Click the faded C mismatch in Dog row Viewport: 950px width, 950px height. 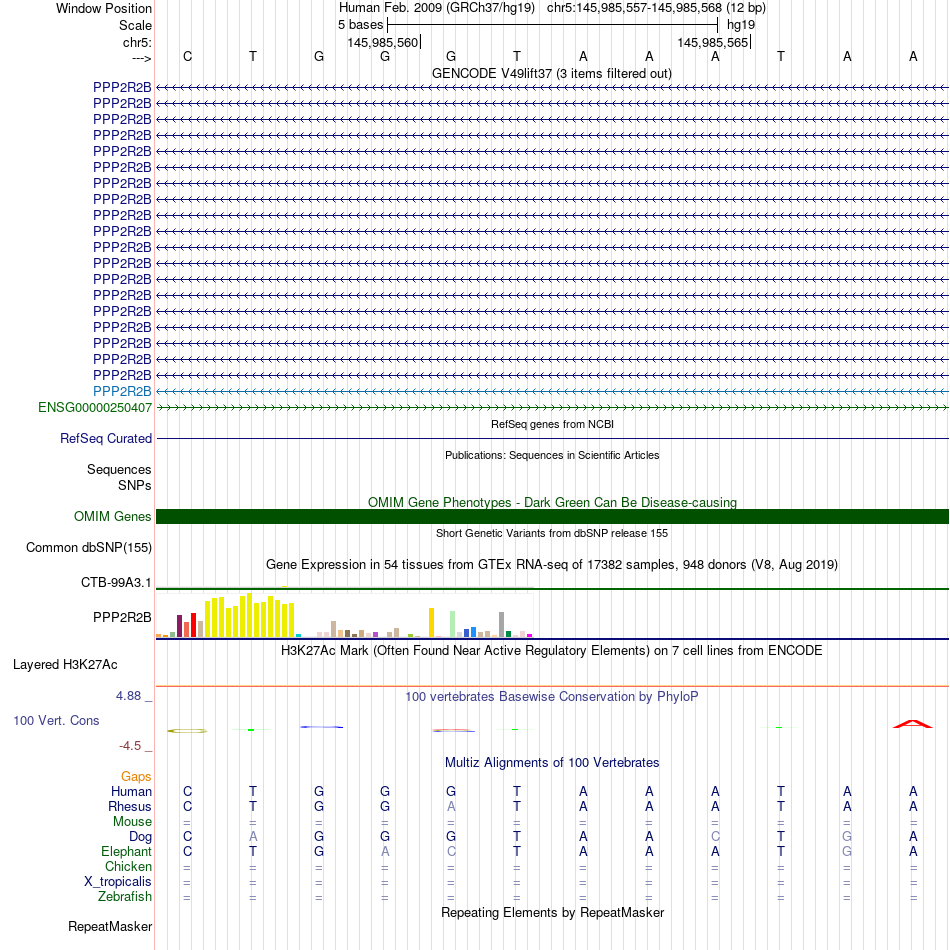[715, 837]
